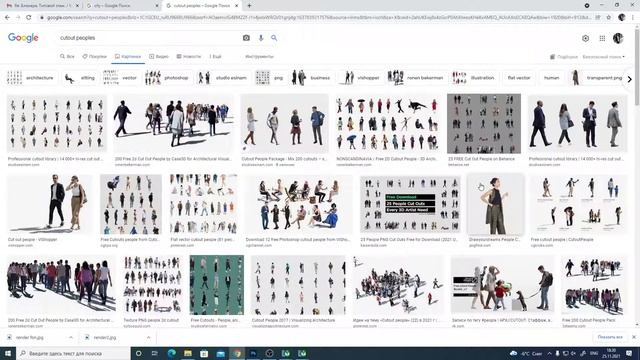
Task: Open a new browser tab
Action: point(249,6)
